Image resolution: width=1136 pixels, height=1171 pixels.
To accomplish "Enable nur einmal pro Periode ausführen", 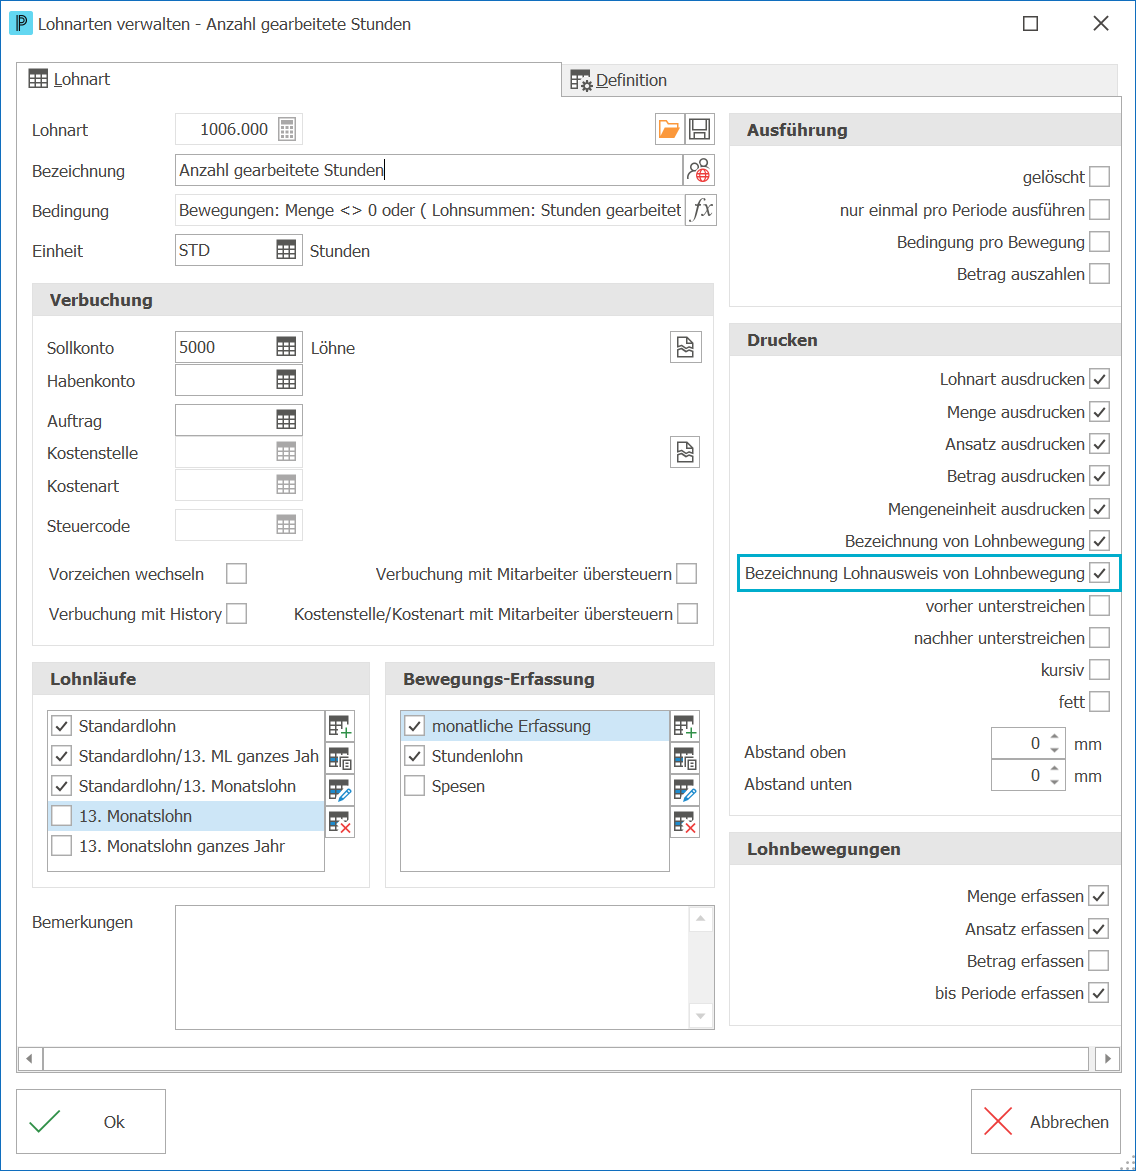I will [x=1099, y=210].
